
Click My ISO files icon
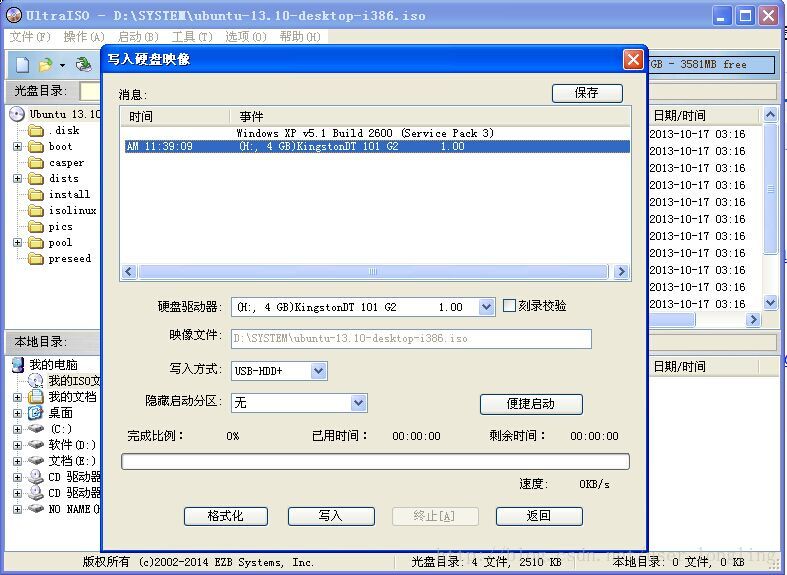(x=36, y=381)
